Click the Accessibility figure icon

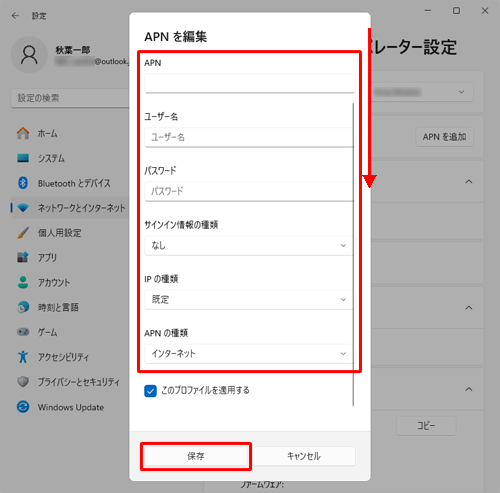tap(23, 357)
